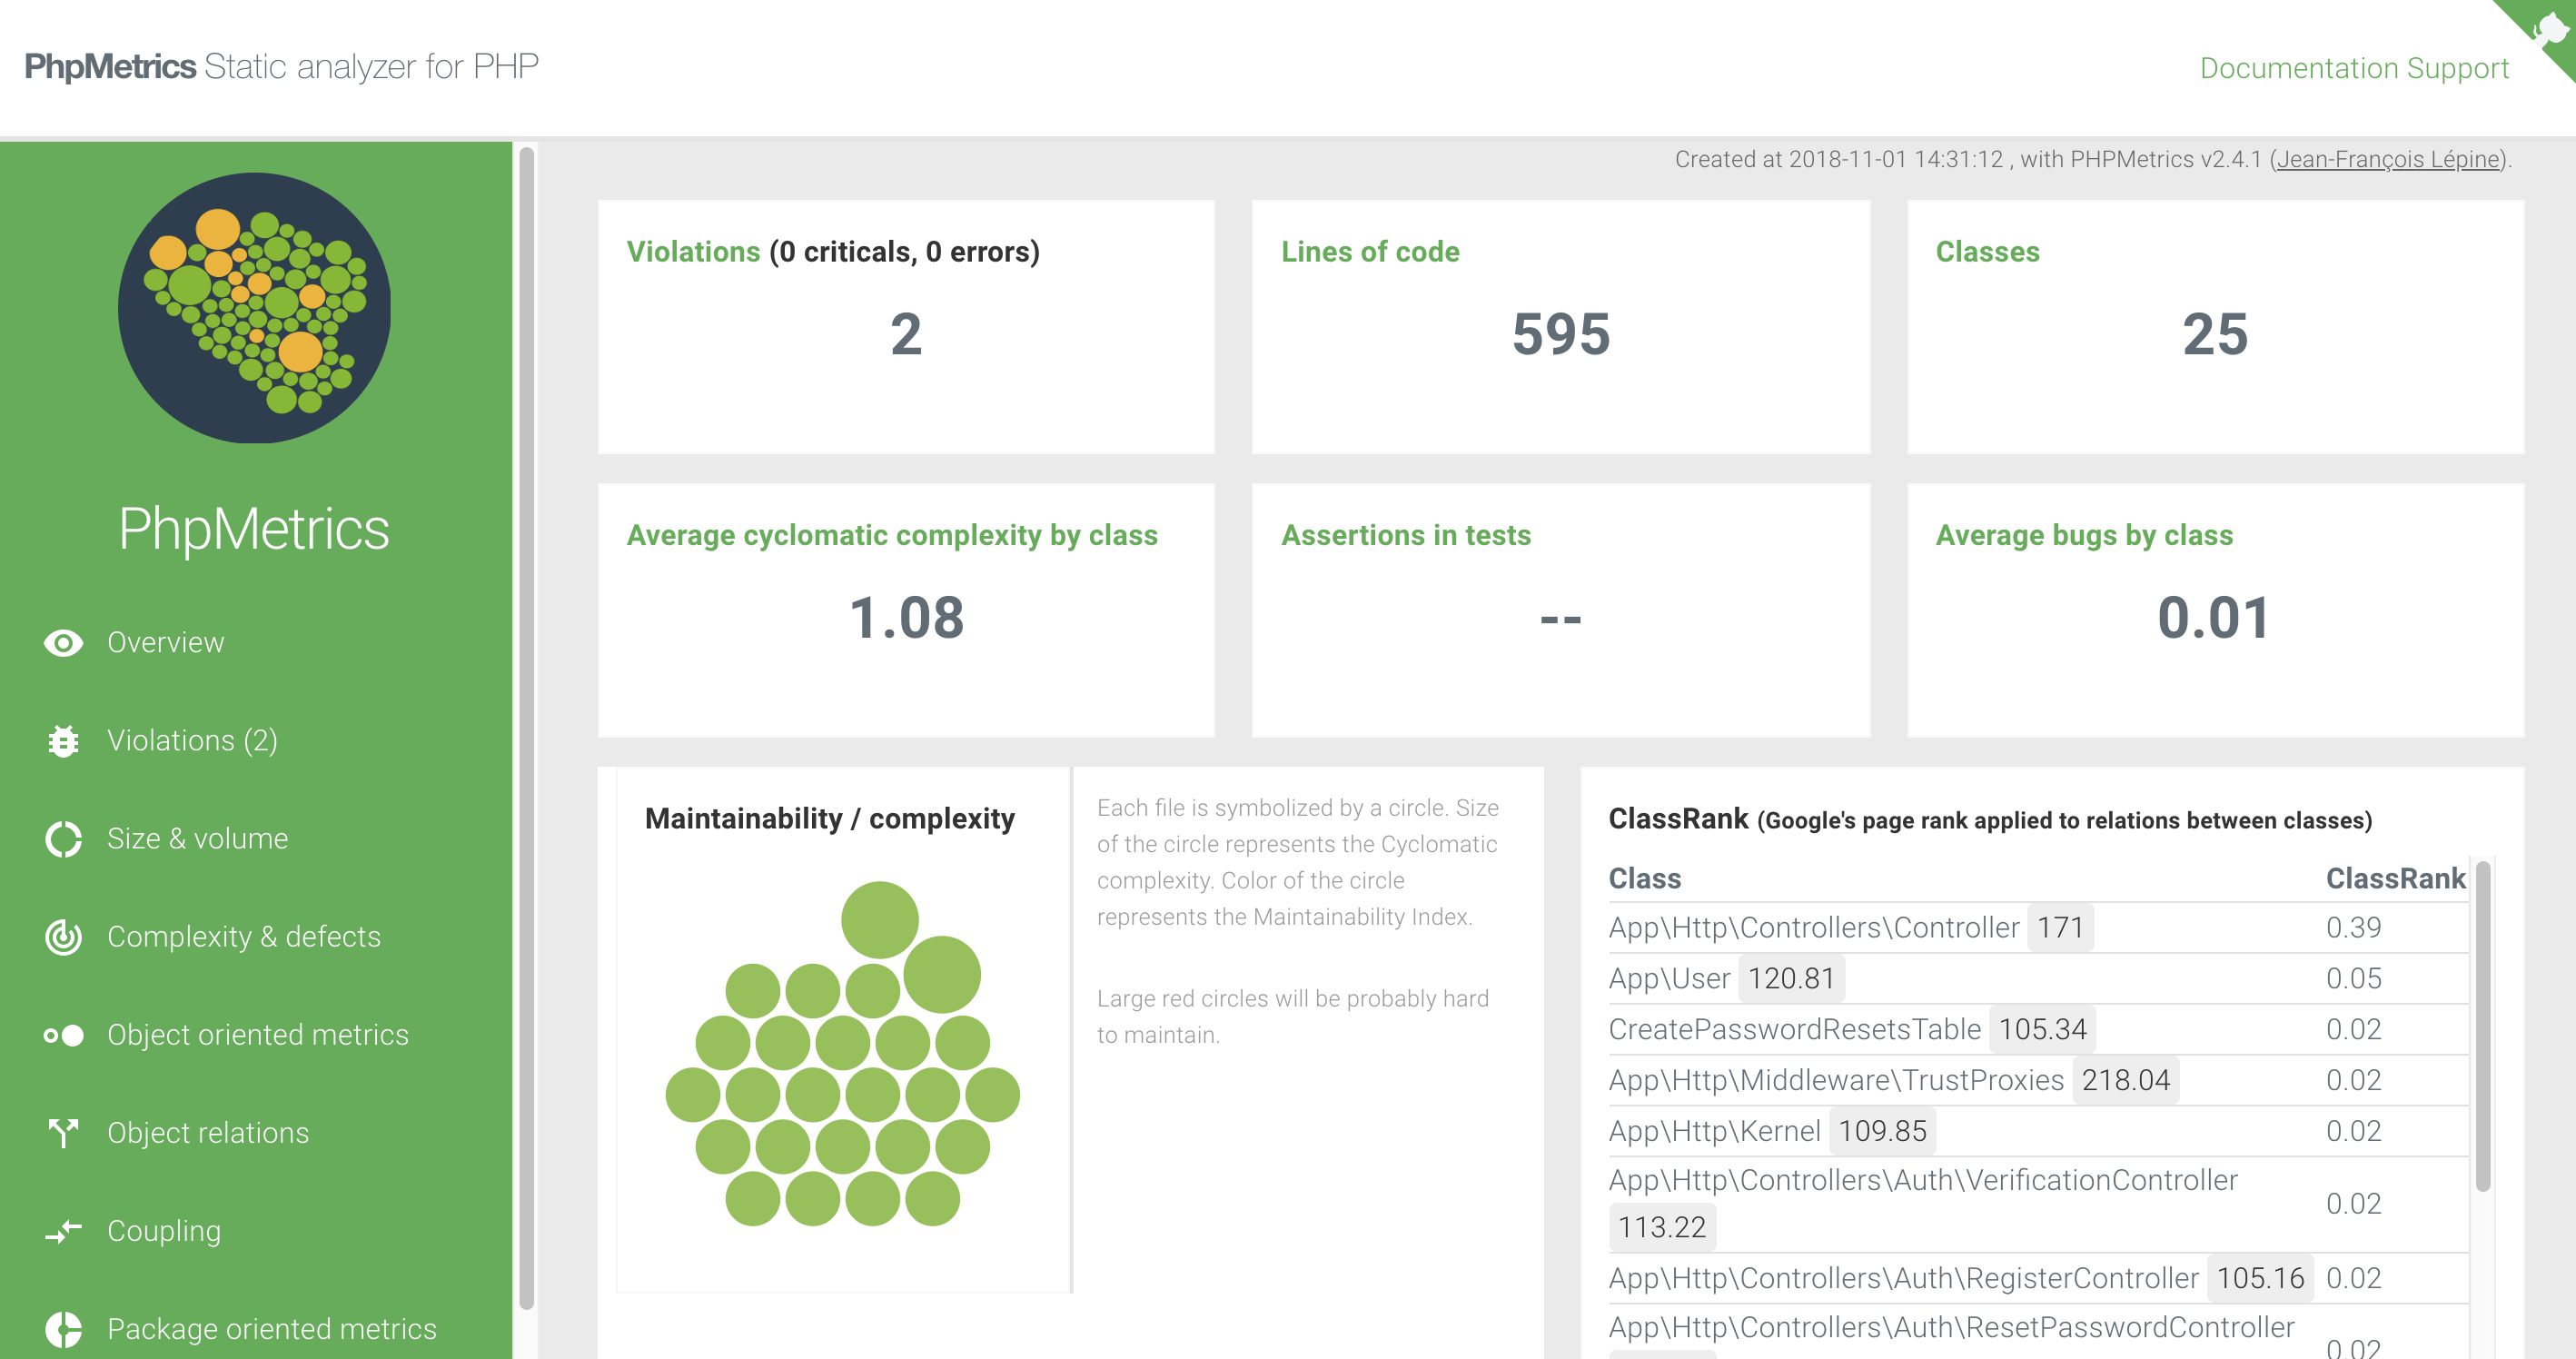Open Coupling using the arrows icon
The image size is (2576, 1359).
pyautogui.click(x=63, y=1231)
